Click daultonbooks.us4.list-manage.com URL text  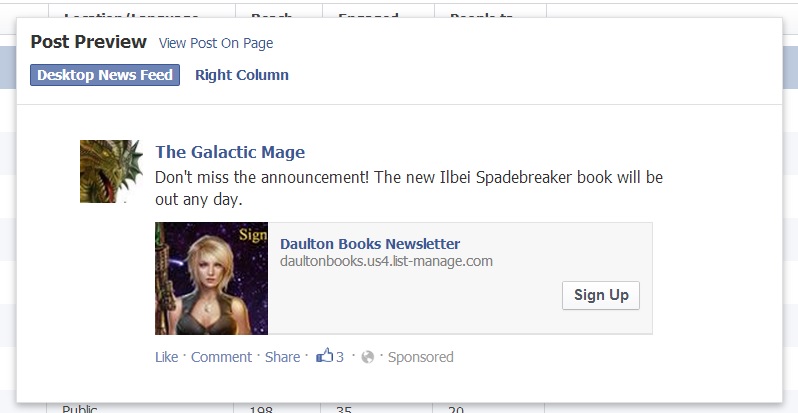[x=386, y=261]
